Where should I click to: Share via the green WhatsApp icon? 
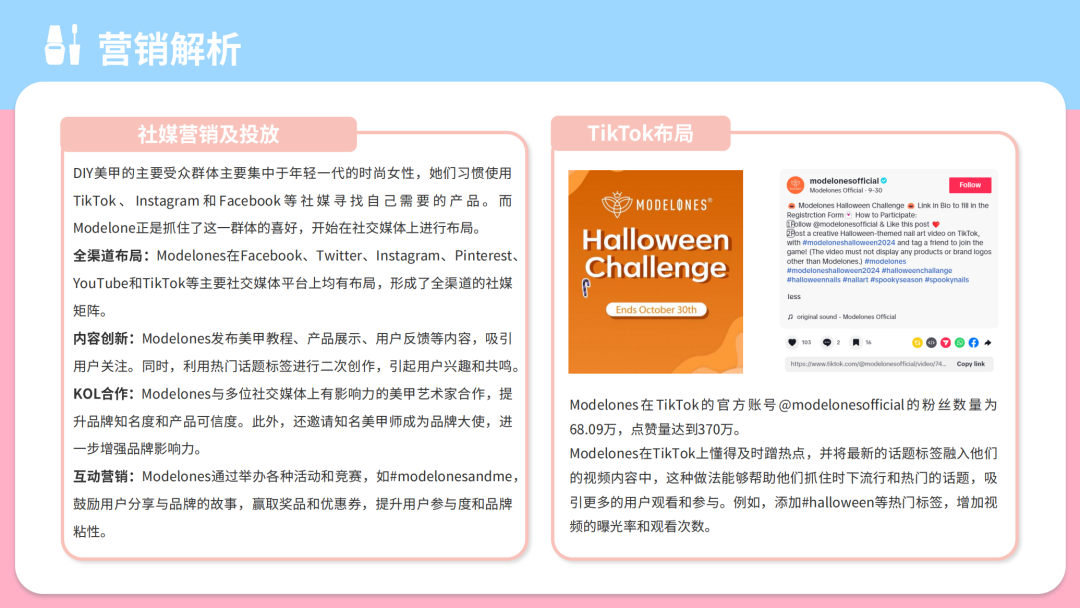click(x=959, y=342)
